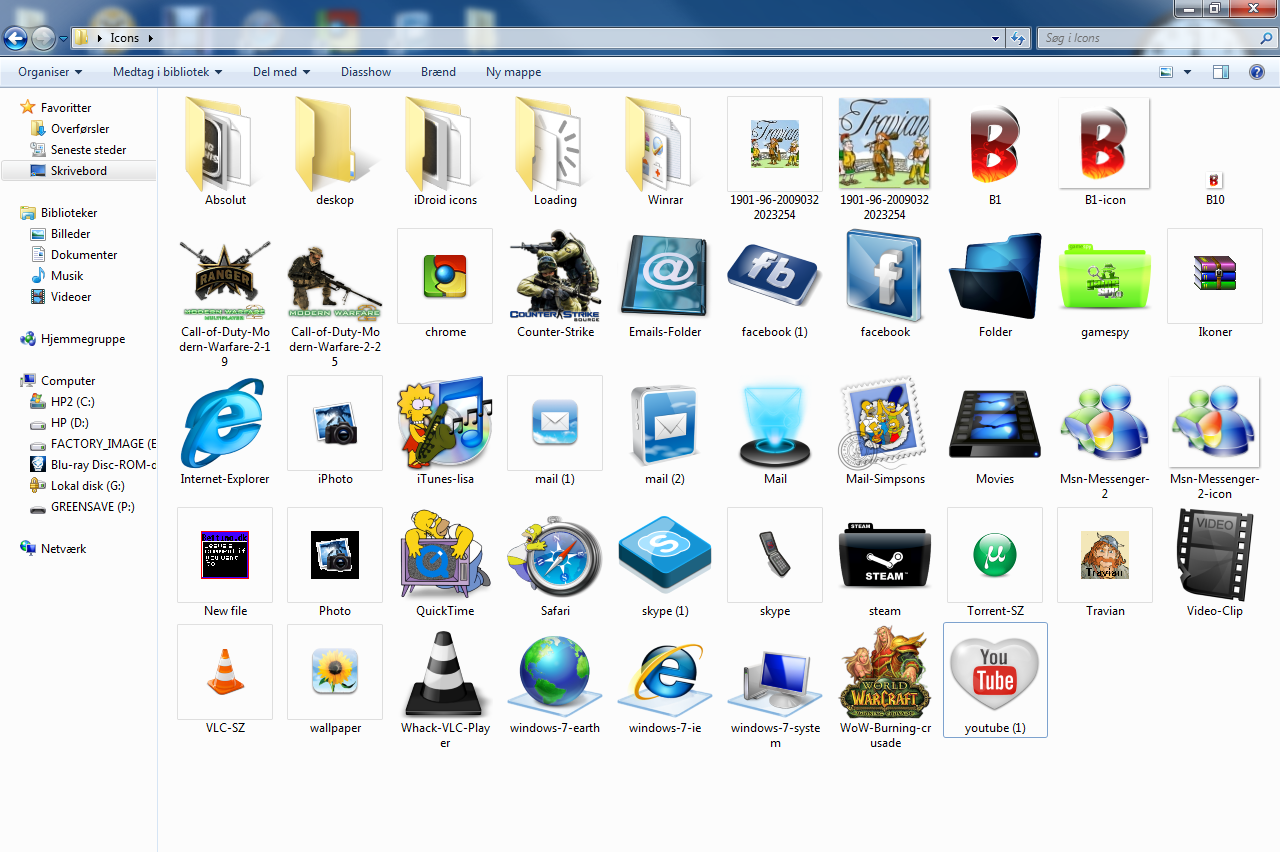Image resolution: width=1280 pixels, height=852 pixels.
Task: Select the New file thumbnail
Action: tap(225, 555)
